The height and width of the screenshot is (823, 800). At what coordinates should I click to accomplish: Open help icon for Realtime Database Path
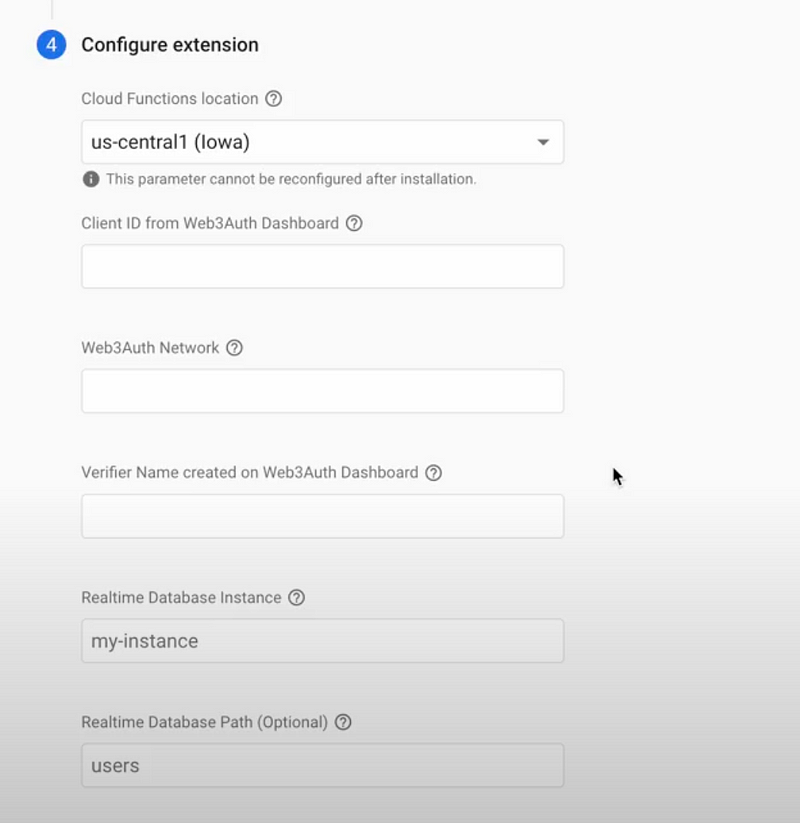coord(343,722)
